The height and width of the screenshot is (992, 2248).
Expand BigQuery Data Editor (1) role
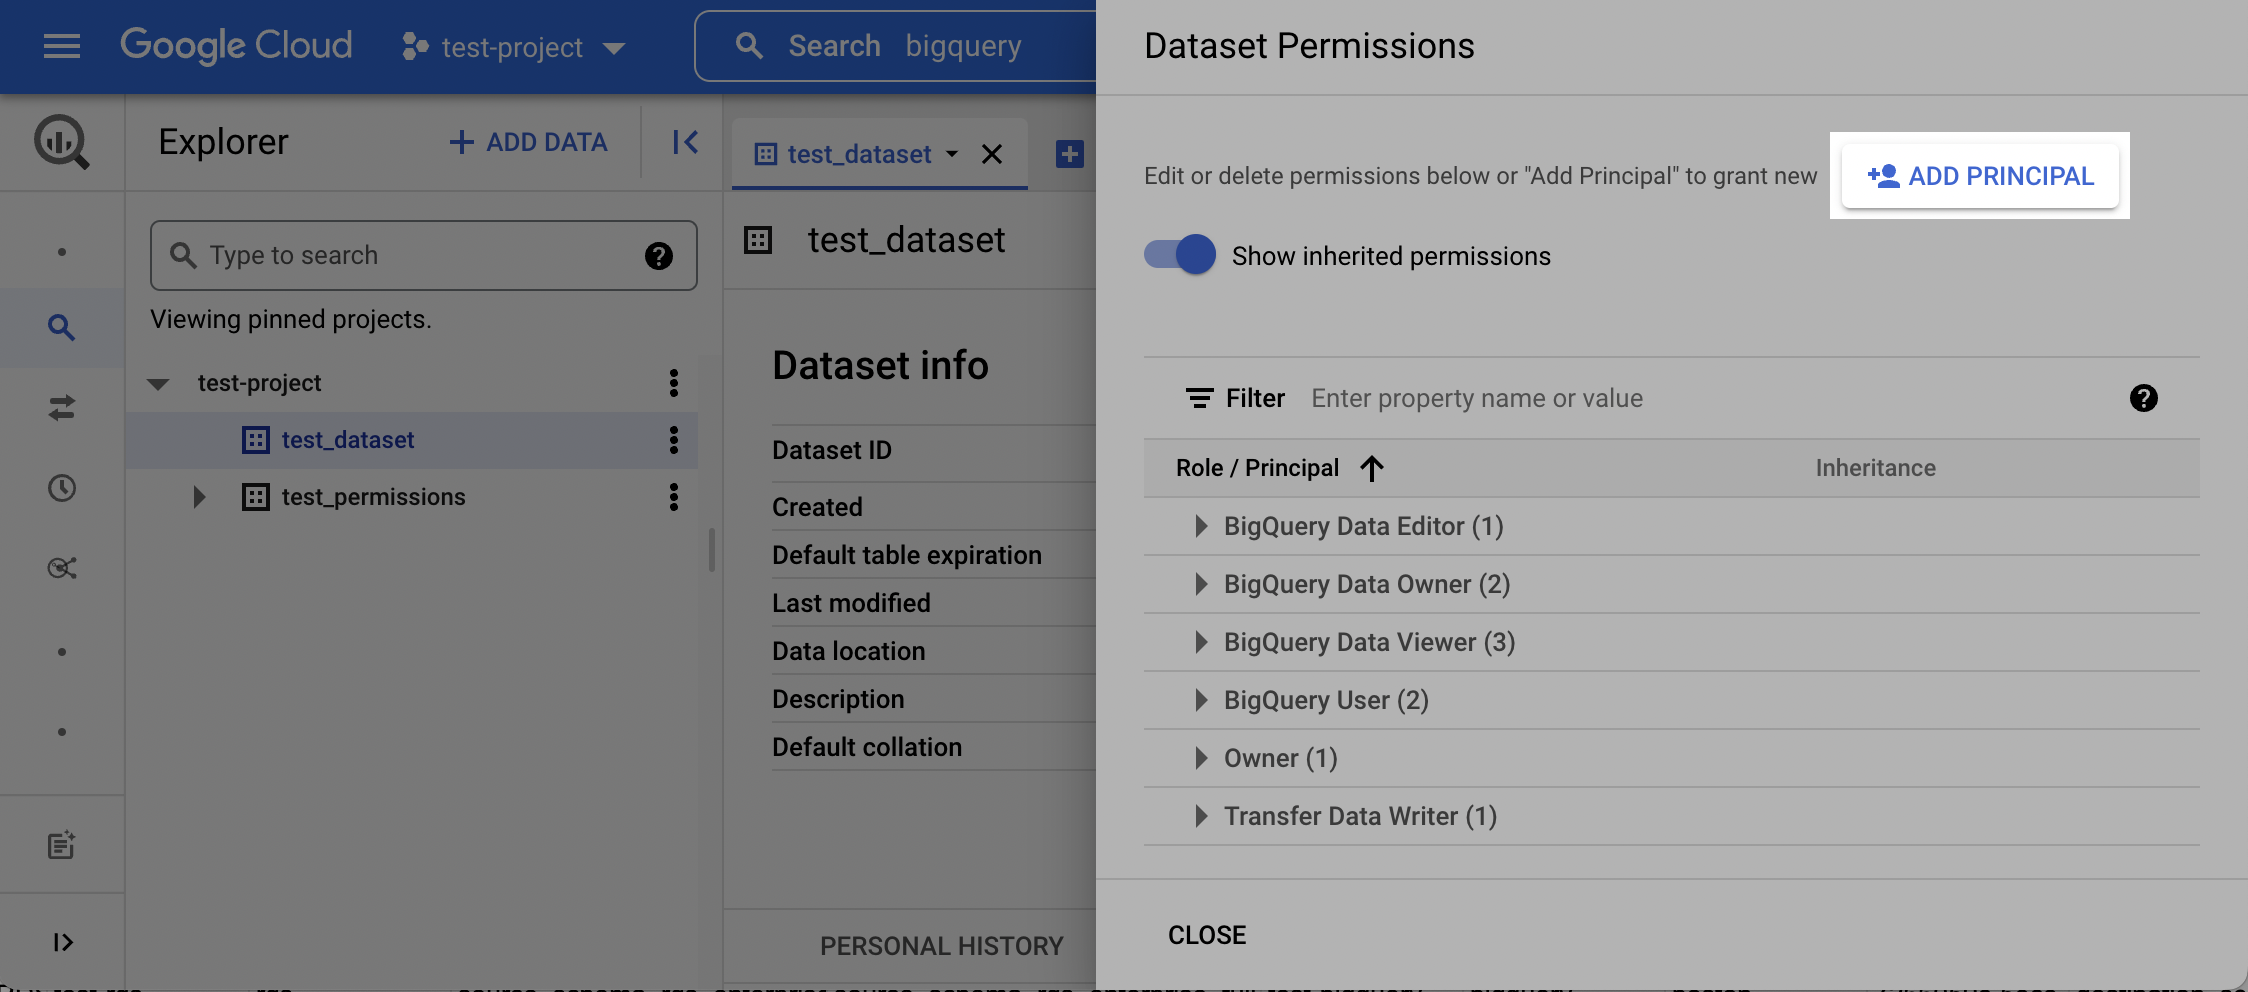point(1202,526)
